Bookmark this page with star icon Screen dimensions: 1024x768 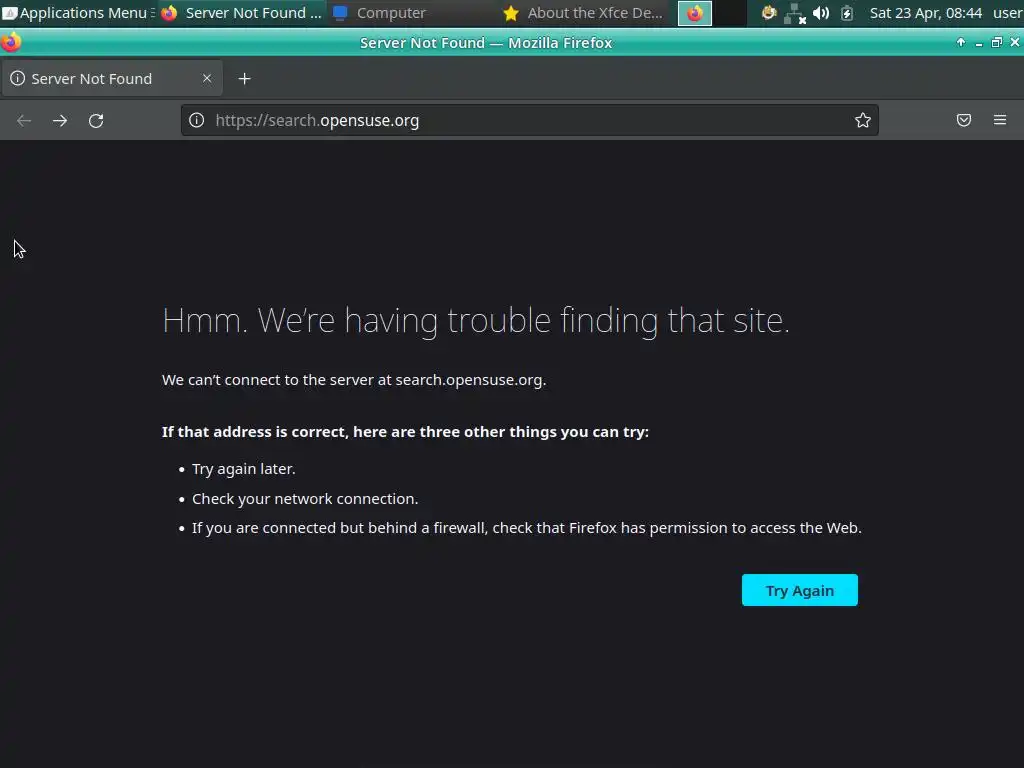tap(863, 120)
